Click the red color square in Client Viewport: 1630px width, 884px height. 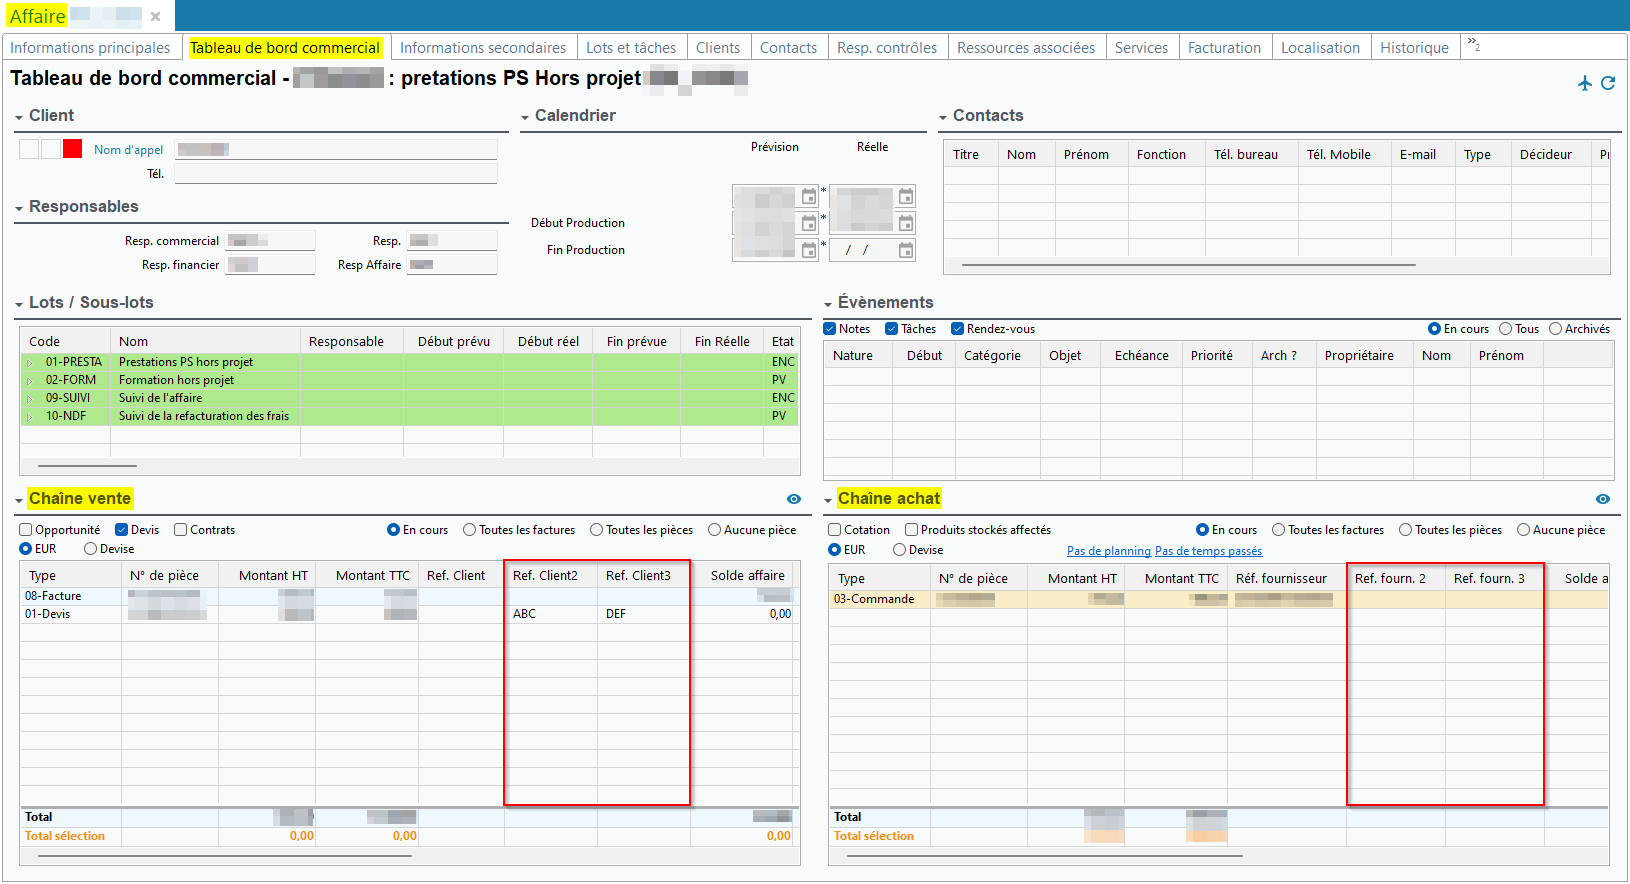(x=73, y=149)
